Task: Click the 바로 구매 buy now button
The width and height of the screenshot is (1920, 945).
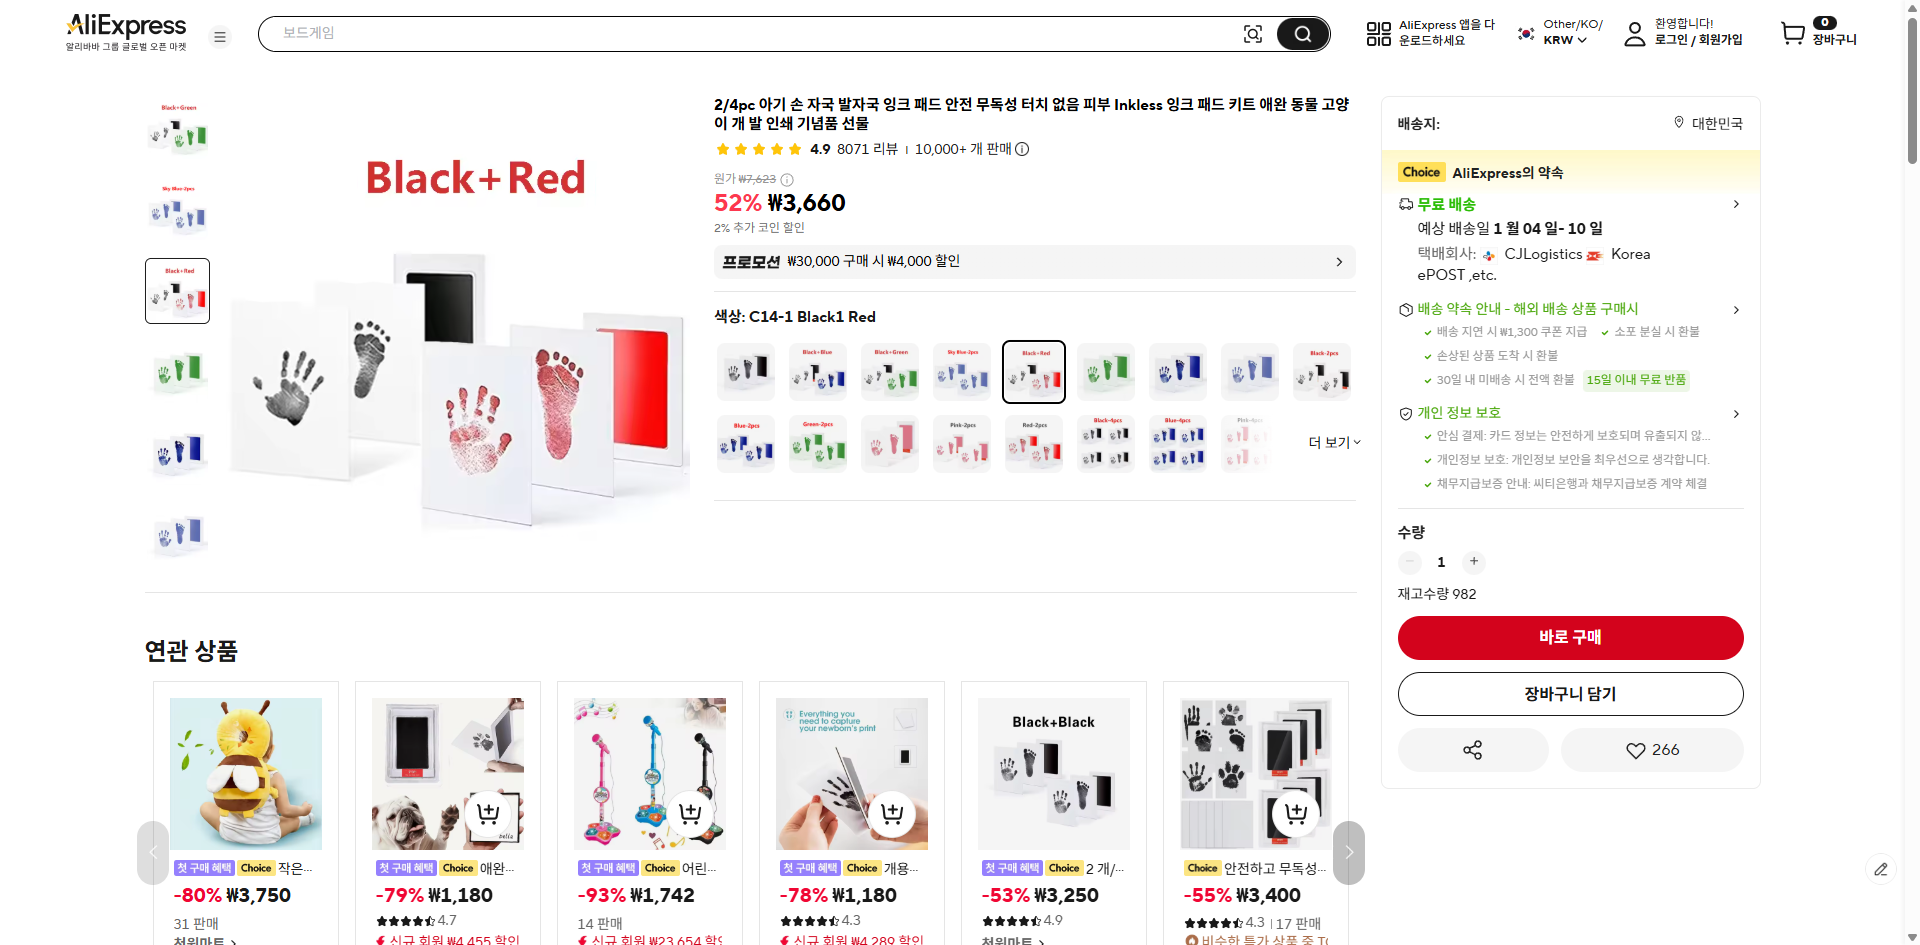Action: tap(1570, 638)
